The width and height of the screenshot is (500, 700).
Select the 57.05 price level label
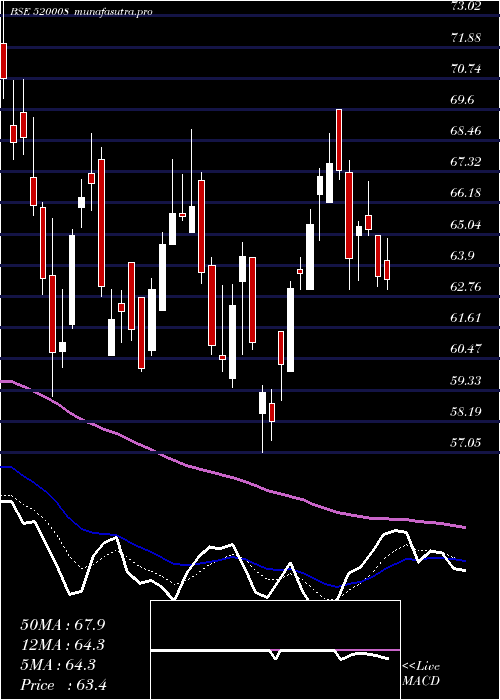466,442
